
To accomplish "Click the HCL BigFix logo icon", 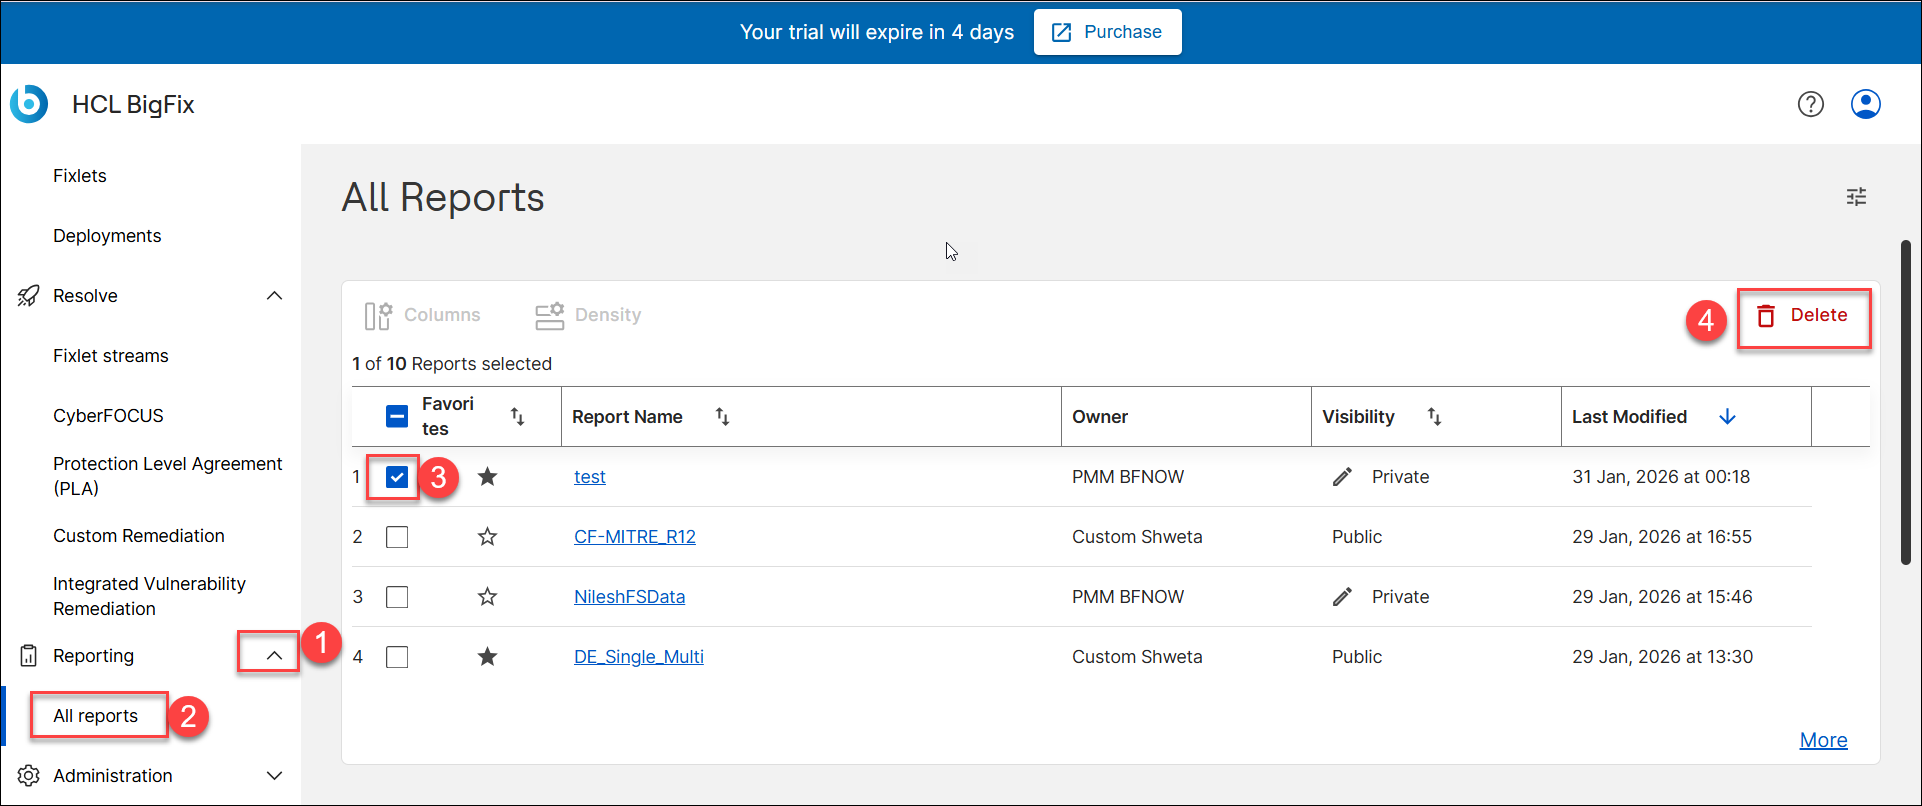I will point(29,104).
